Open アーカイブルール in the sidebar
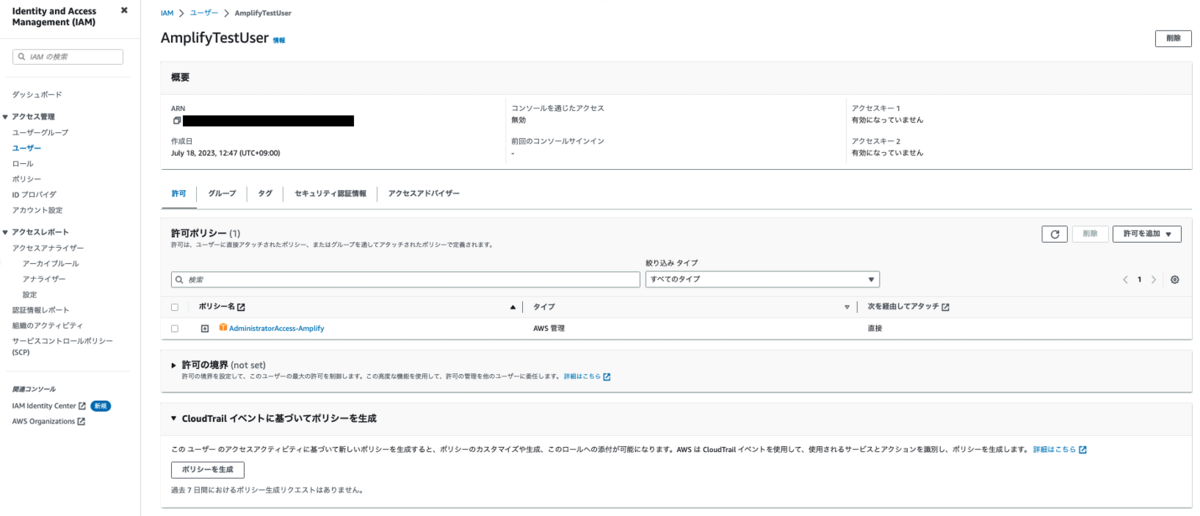The image size is (1200, 516). [50, 263]
